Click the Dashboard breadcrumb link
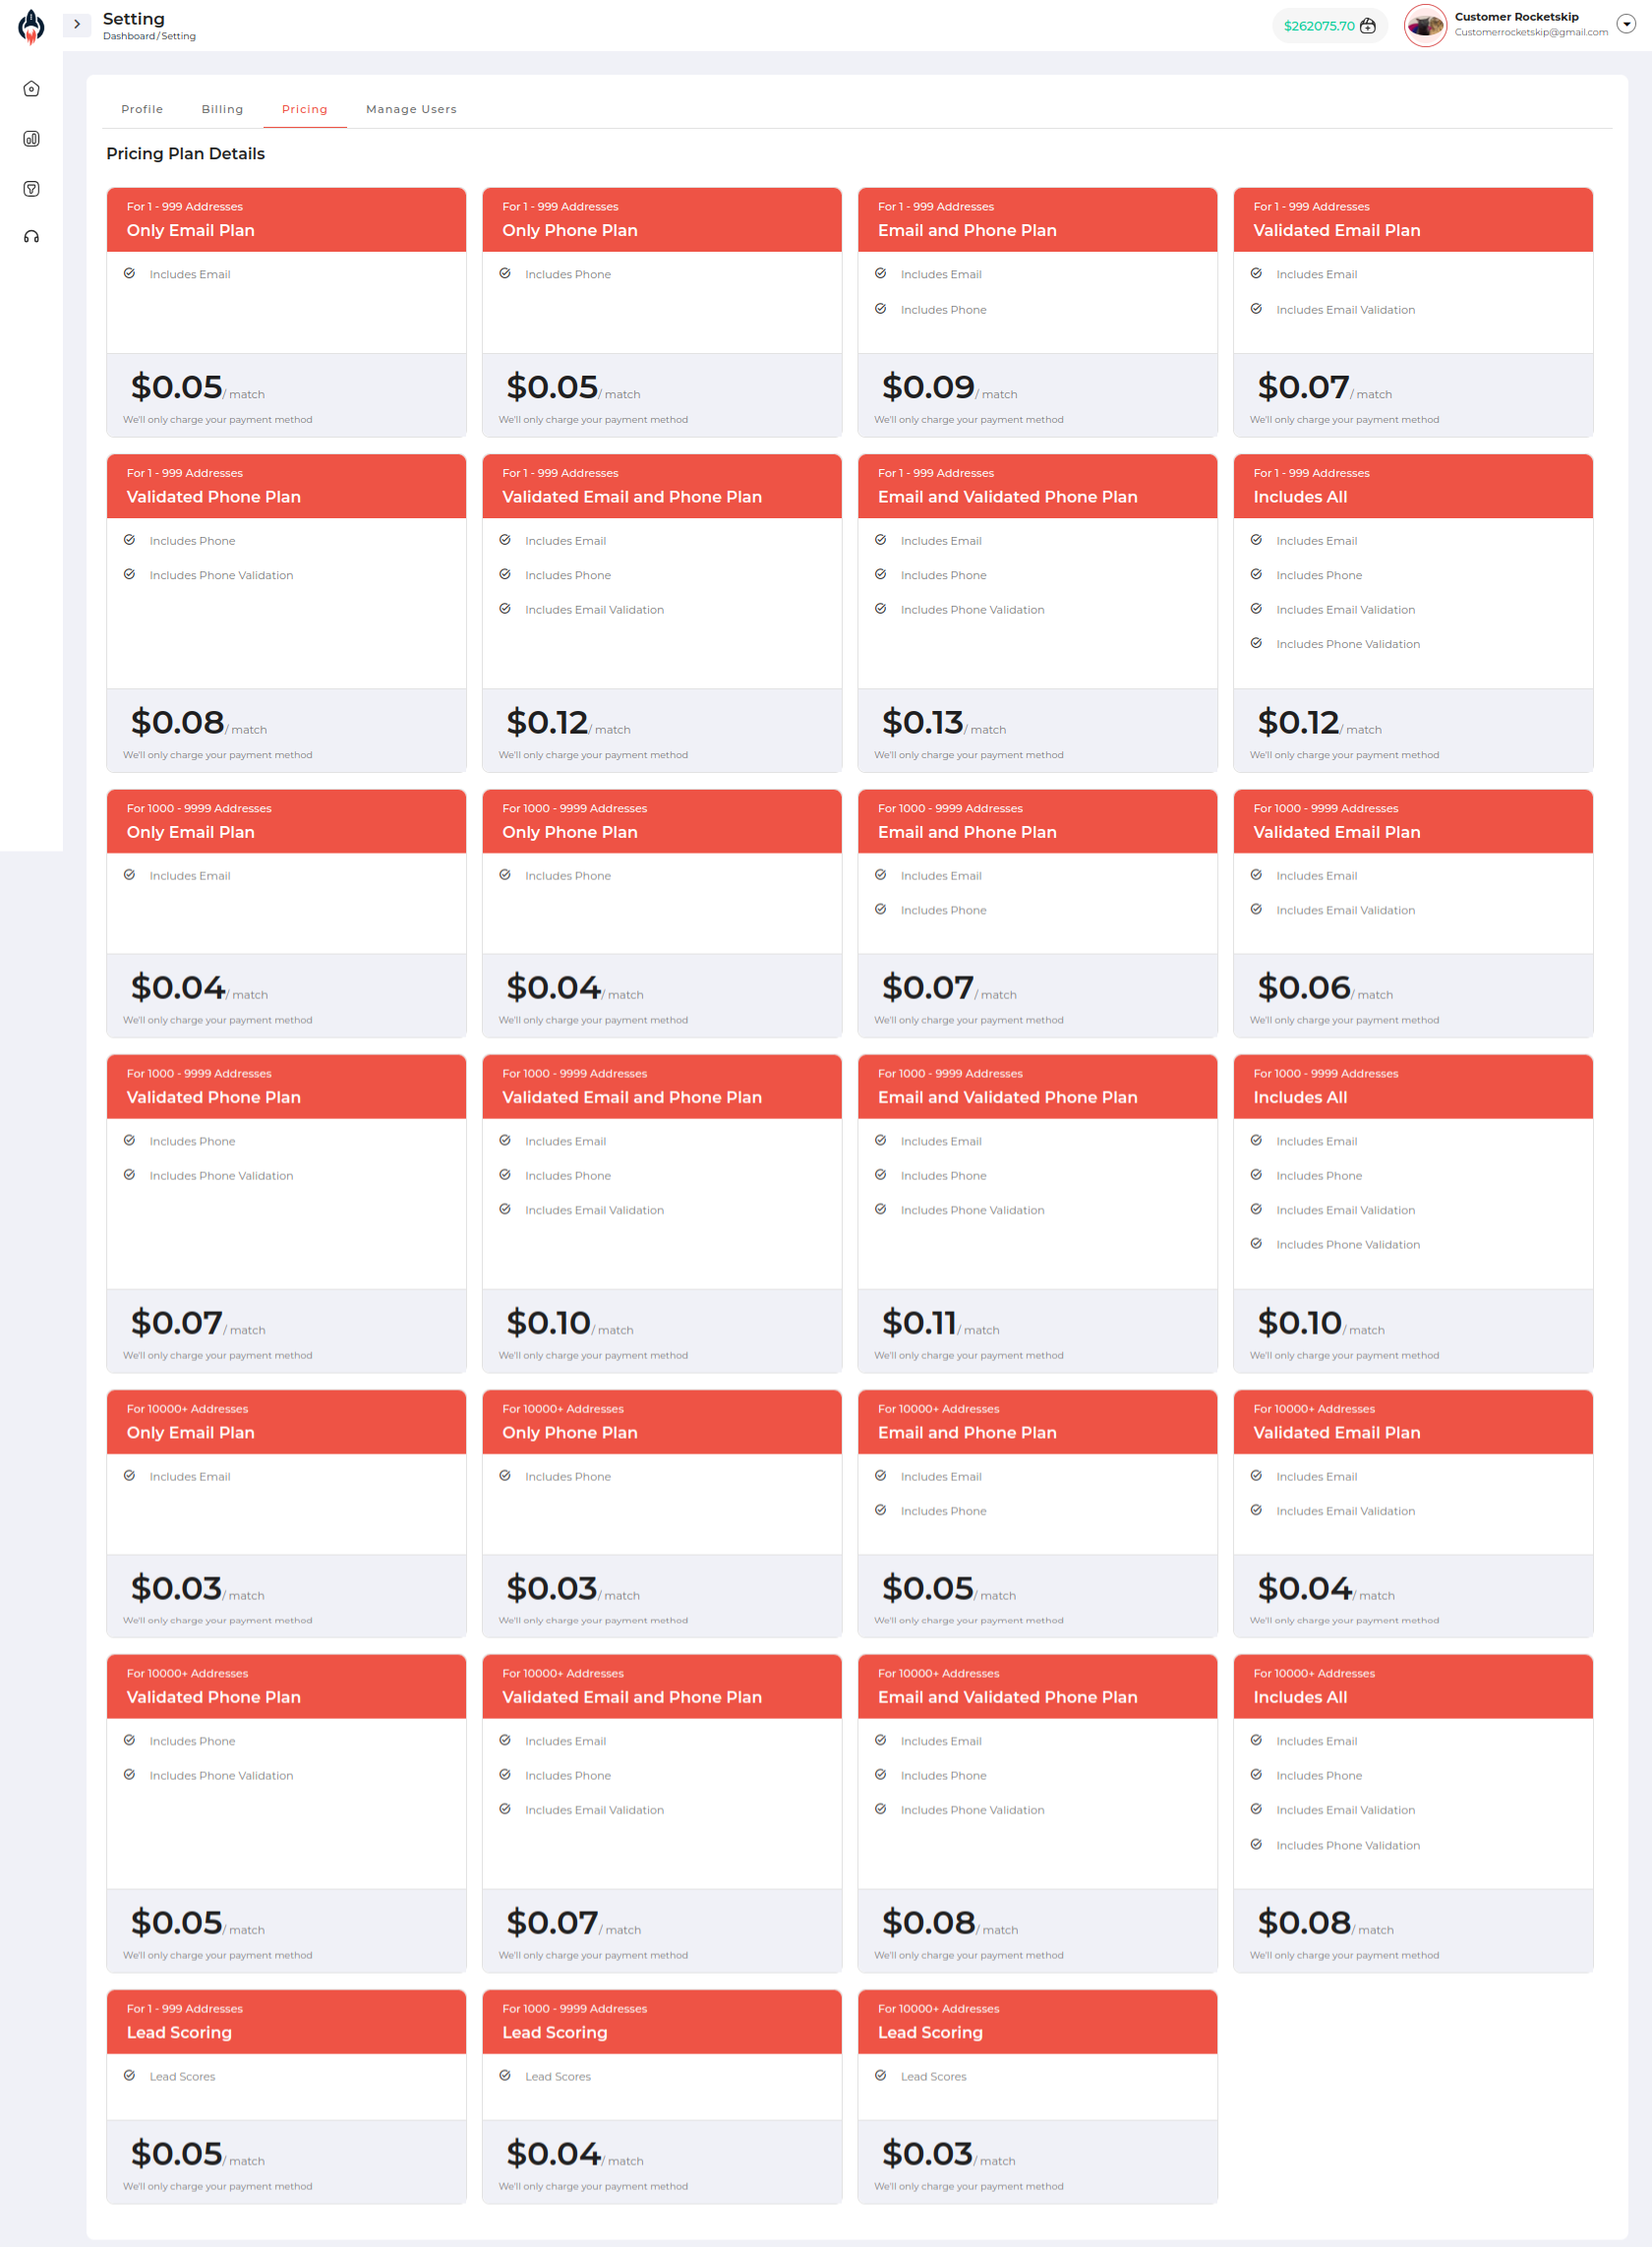Image resolution: width=1652 pixels, height=2249 pixels. click(128, 36)
